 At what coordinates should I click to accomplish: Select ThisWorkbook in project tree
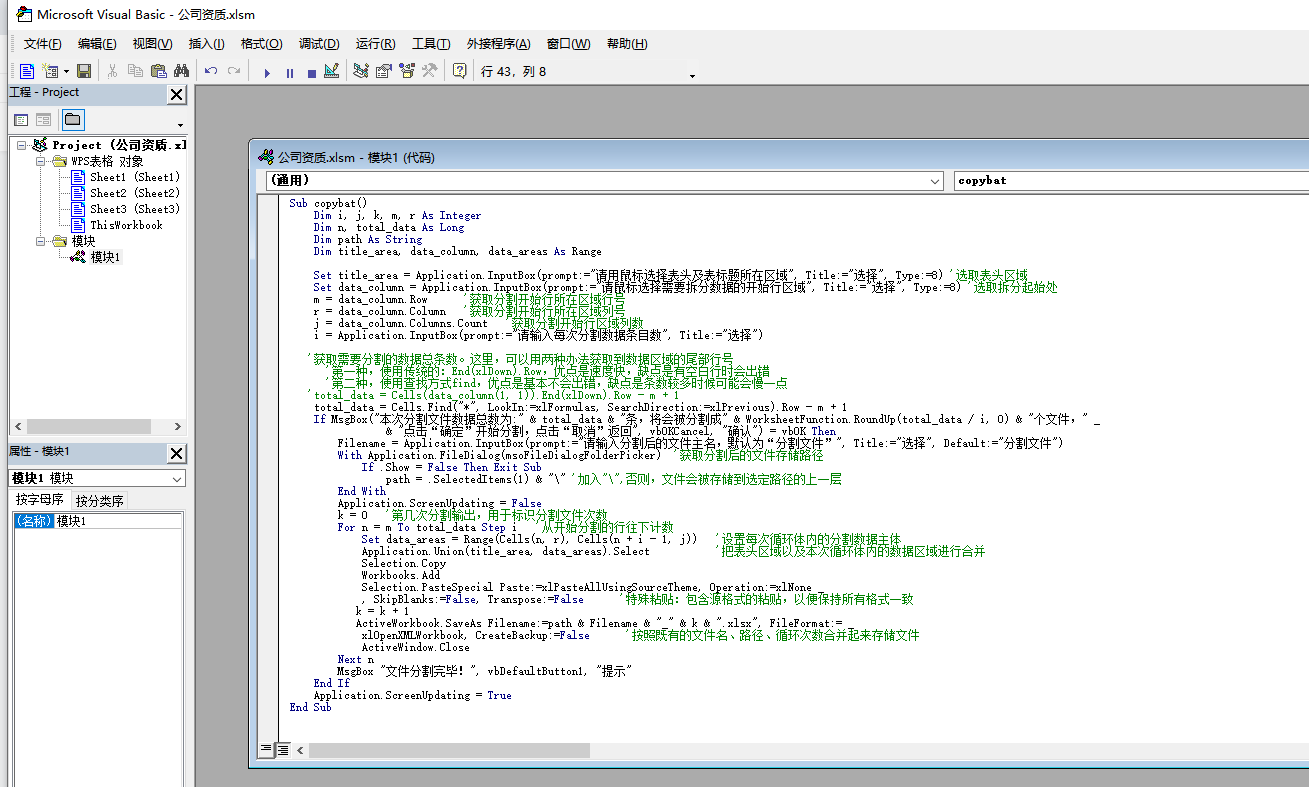point(126,225)
